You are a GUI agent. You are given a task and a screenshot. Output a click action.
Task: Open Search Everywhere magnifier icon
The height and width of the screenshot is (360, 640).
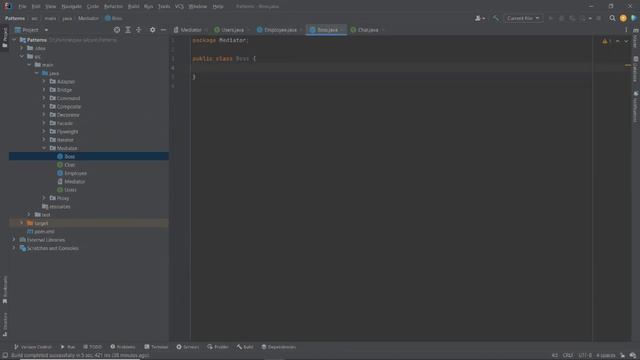(x=612, y=18)
